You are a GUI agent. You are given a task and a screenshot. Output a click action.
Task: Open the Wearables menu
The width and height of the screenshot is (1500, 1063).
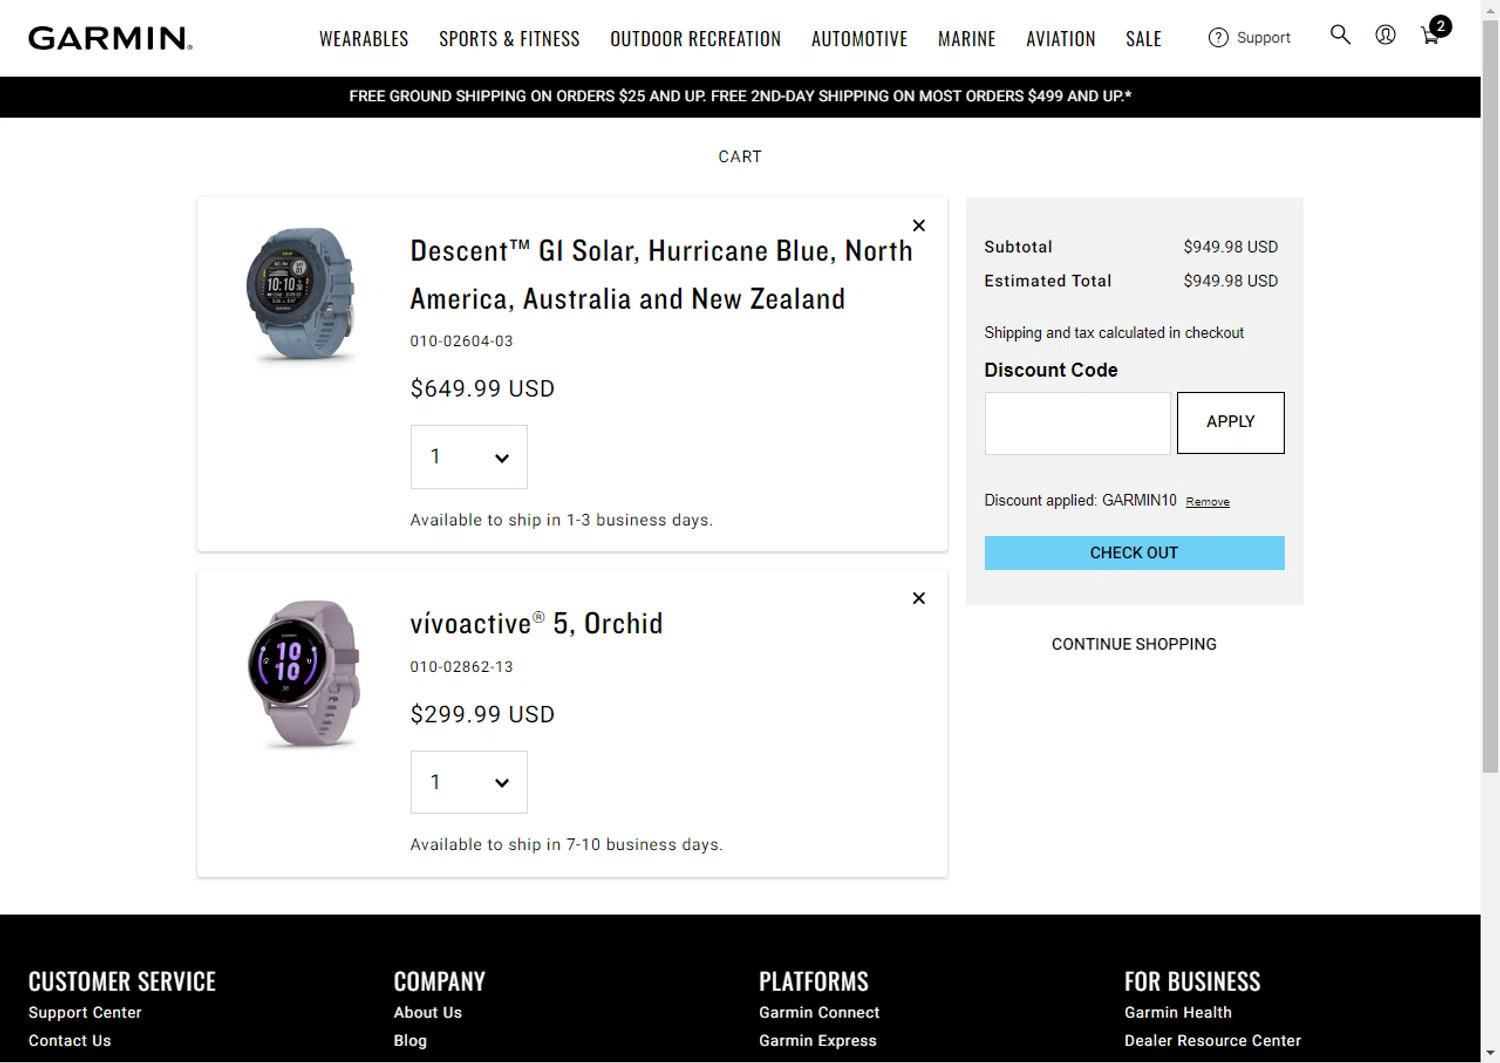pyautogui.click(x=364, y=39)
